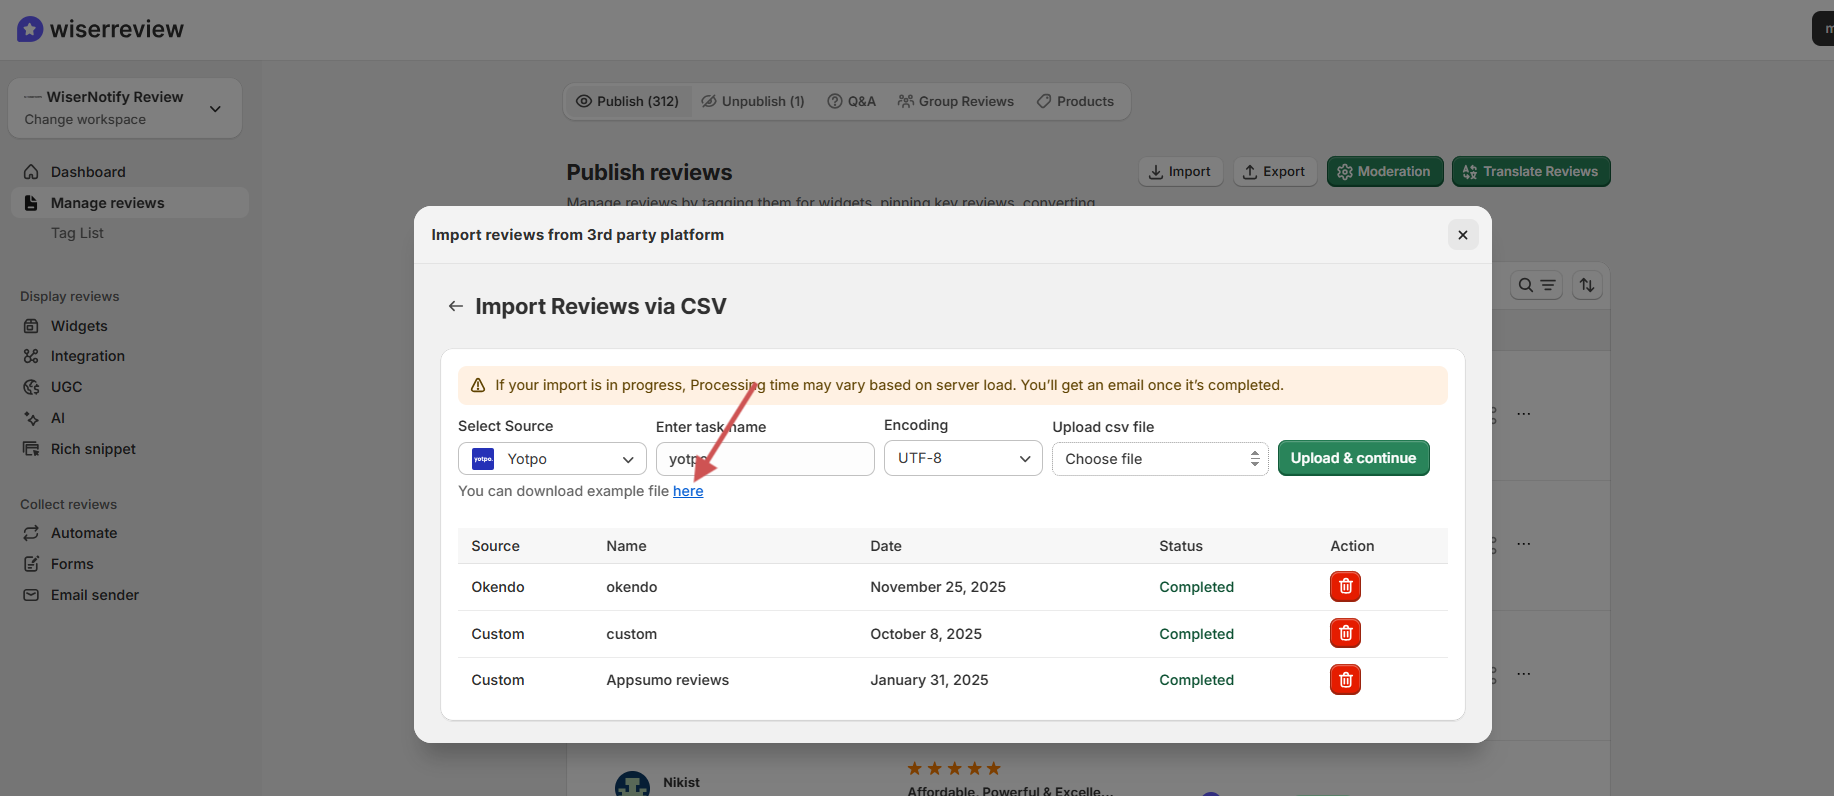Open the Select Source dropdown showing Yotpo

coord(552,459)
